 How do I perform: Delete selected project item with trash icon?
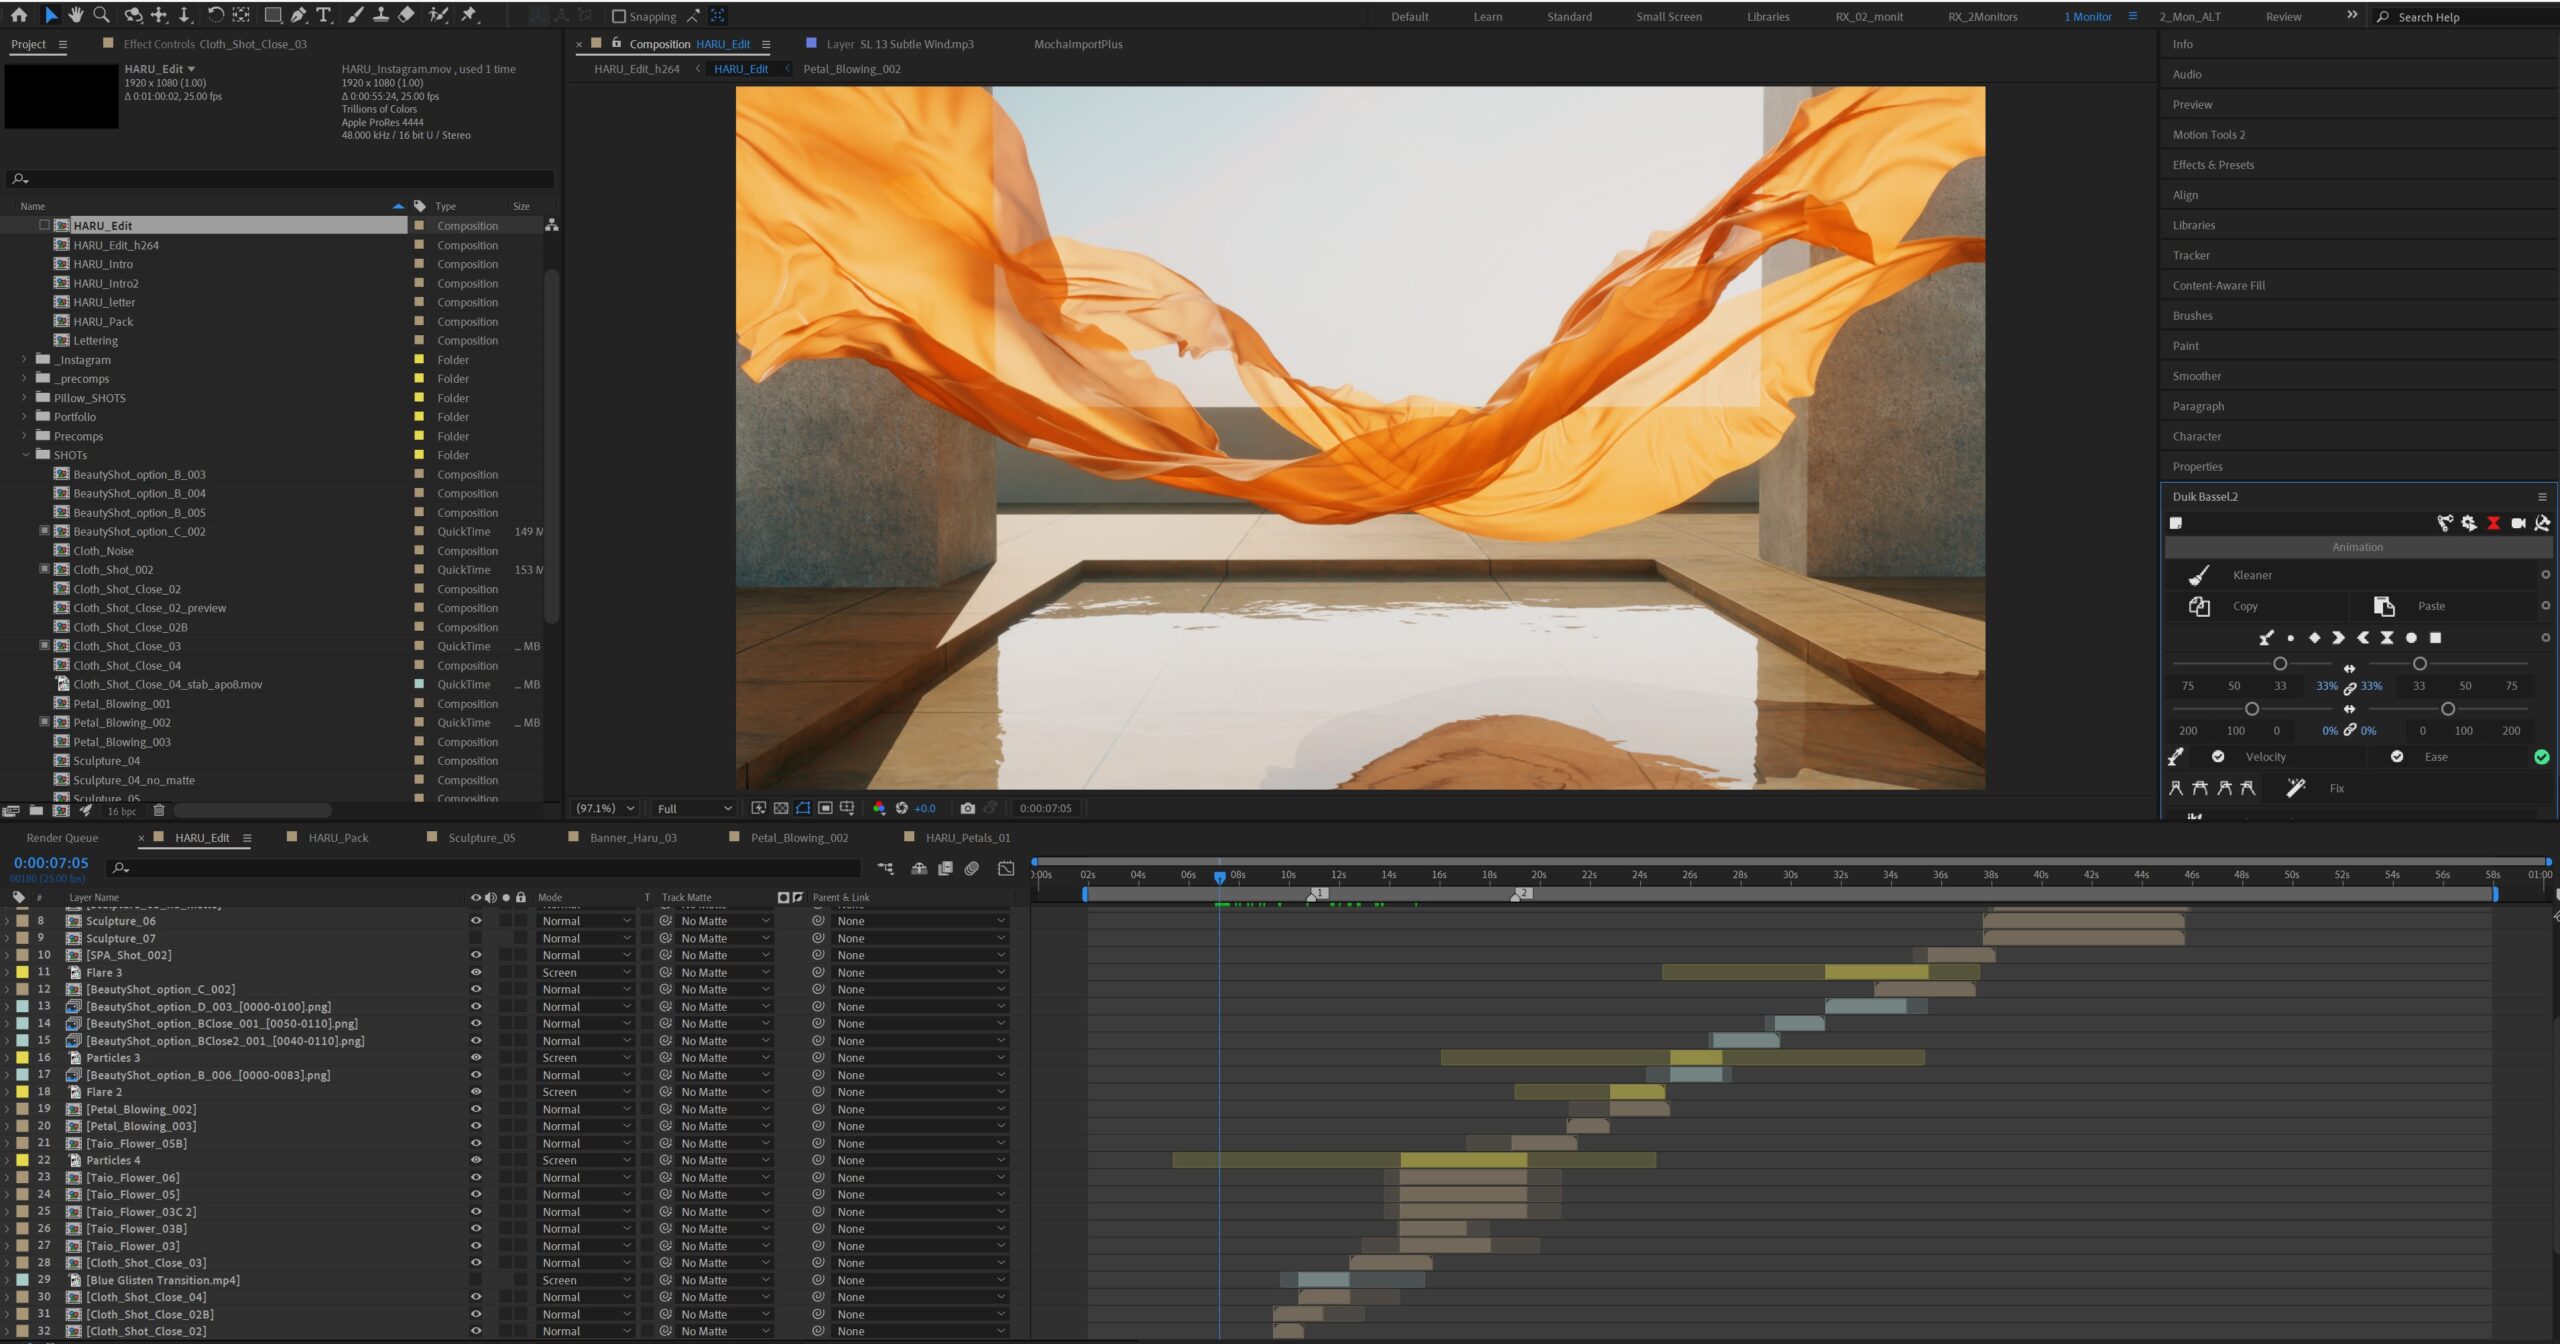point(158,811)
